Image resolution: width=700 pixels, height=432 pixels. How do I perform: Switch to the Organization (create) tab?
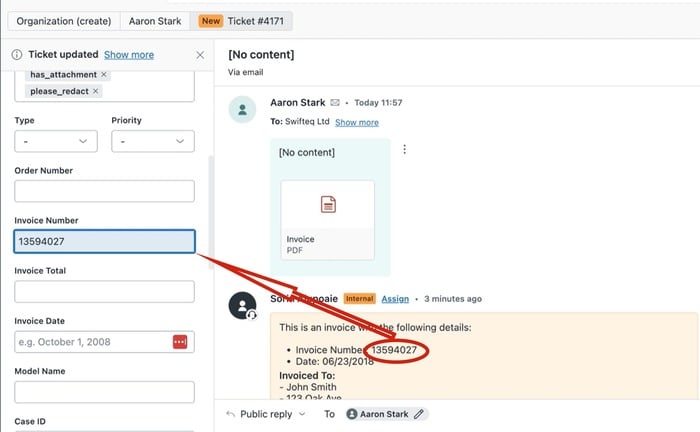point(64,21)
